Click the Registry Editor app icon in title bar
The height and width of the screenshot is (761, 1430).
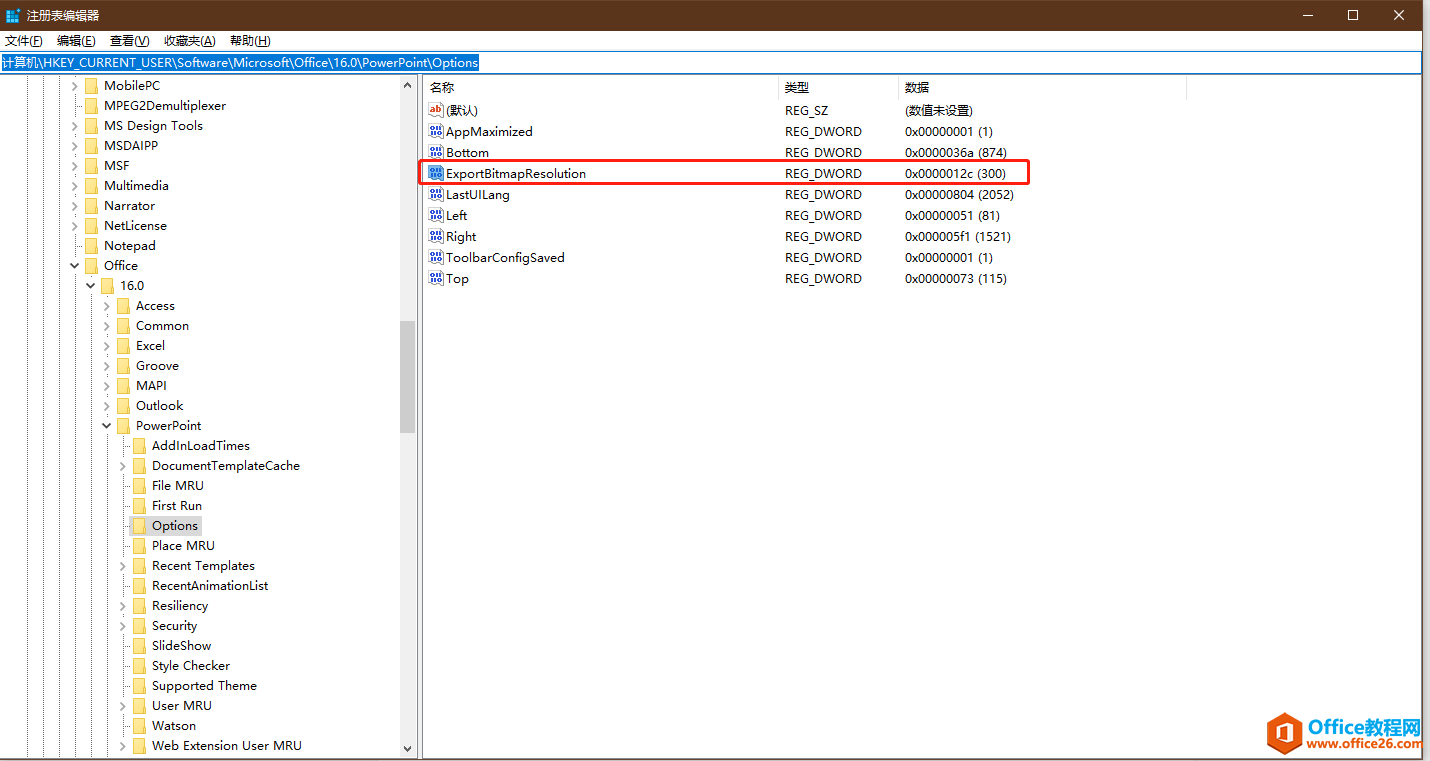click(13, 15)
